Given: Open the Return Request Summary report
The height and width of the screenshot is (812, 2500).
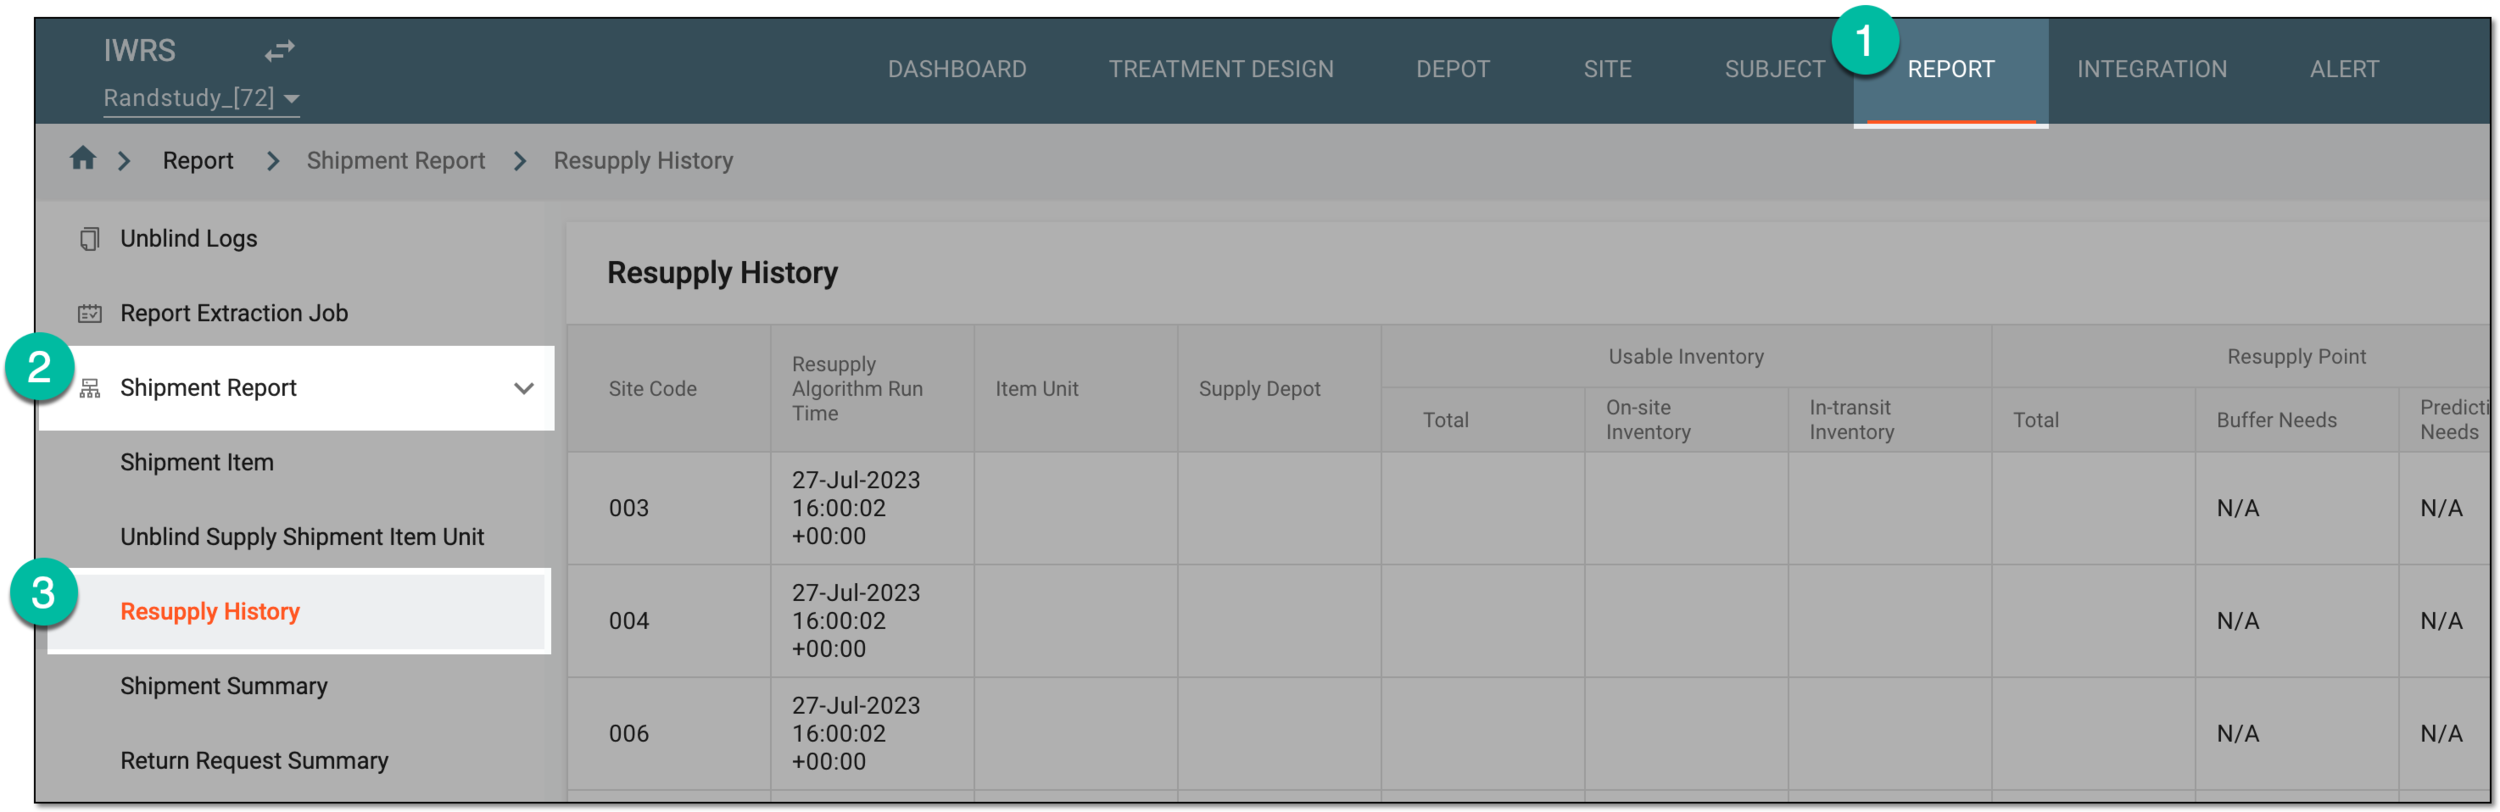Looking at the screenshot, I should [x=254, y=760].
